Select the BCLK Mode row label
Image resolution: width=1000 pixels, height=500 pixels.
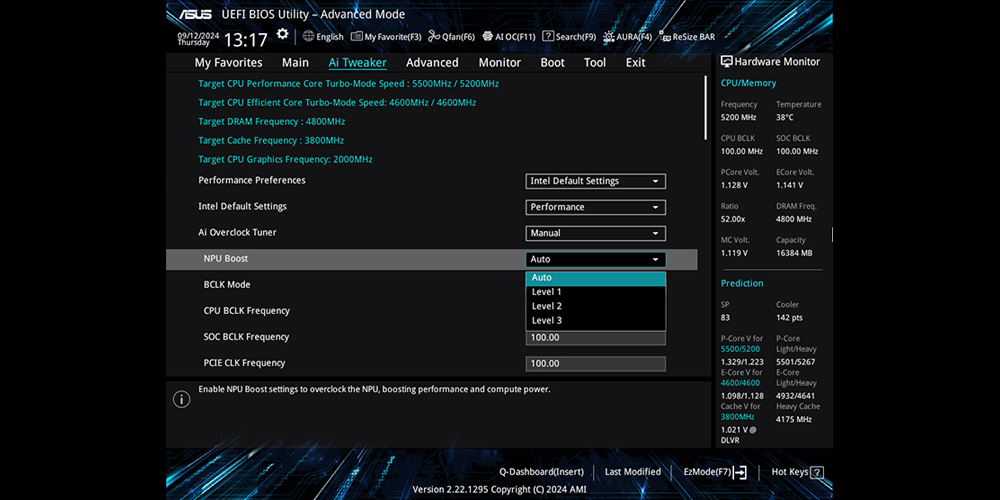tap(227, 284)
